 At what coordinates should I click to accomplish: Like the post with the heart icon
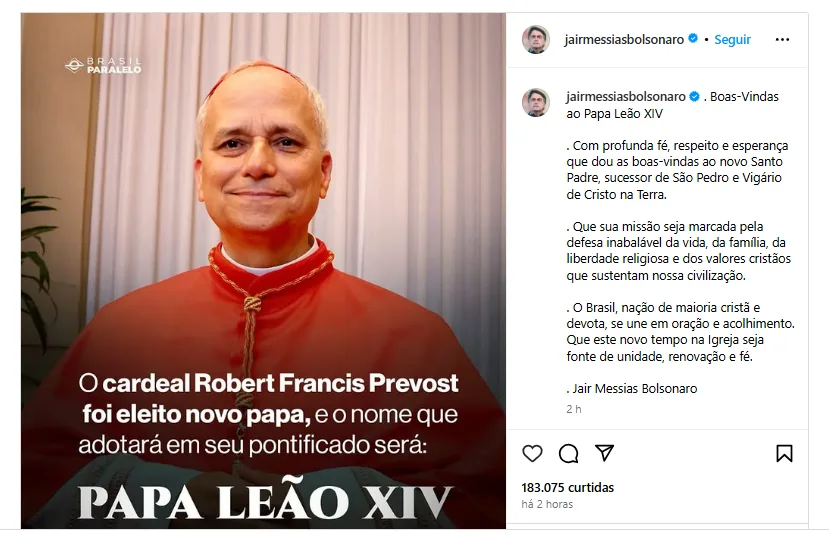tap(532, 453)
